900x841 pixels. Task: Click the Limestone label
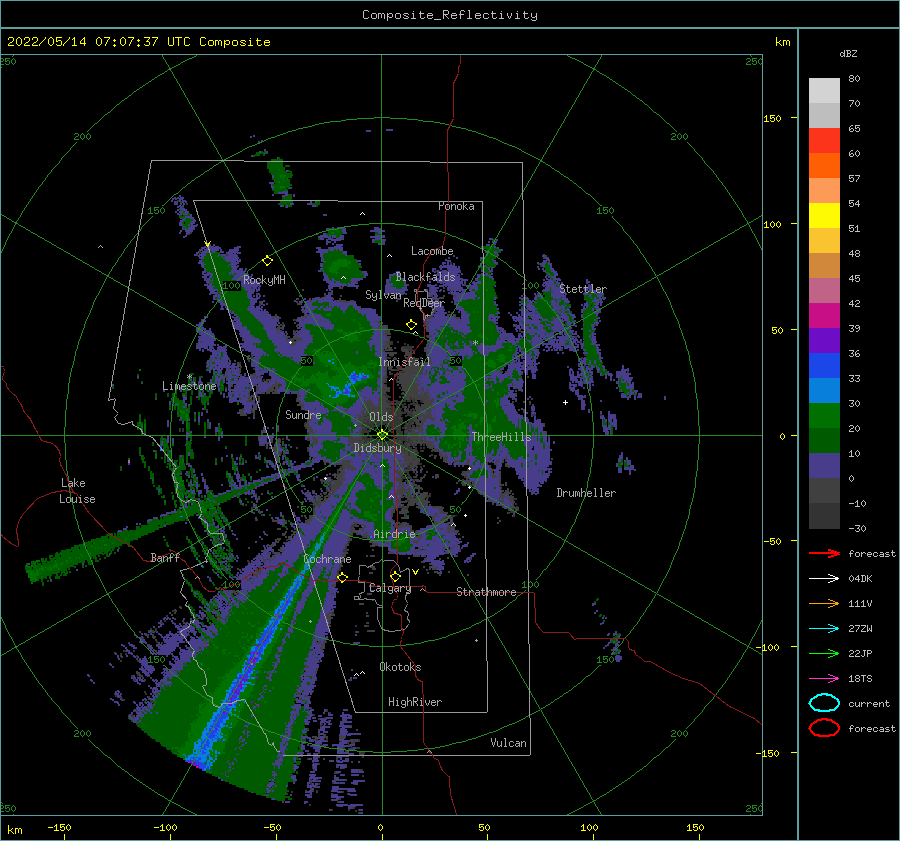point(189,386)
